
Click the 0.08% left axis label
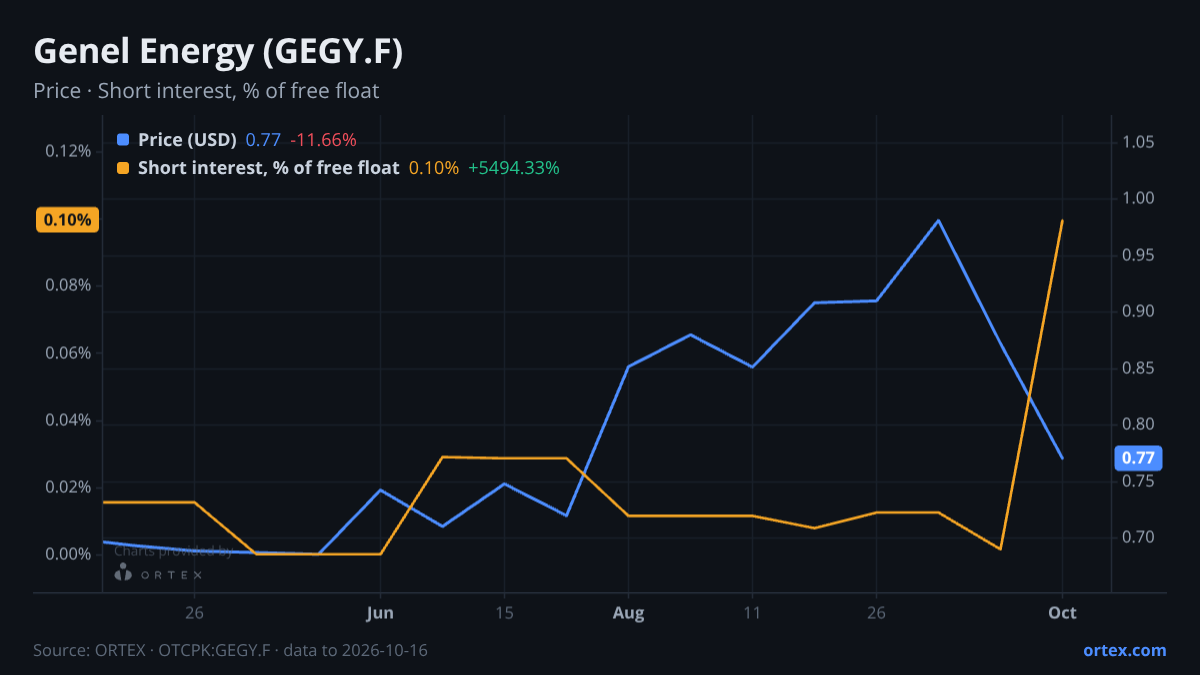[68, 285]
